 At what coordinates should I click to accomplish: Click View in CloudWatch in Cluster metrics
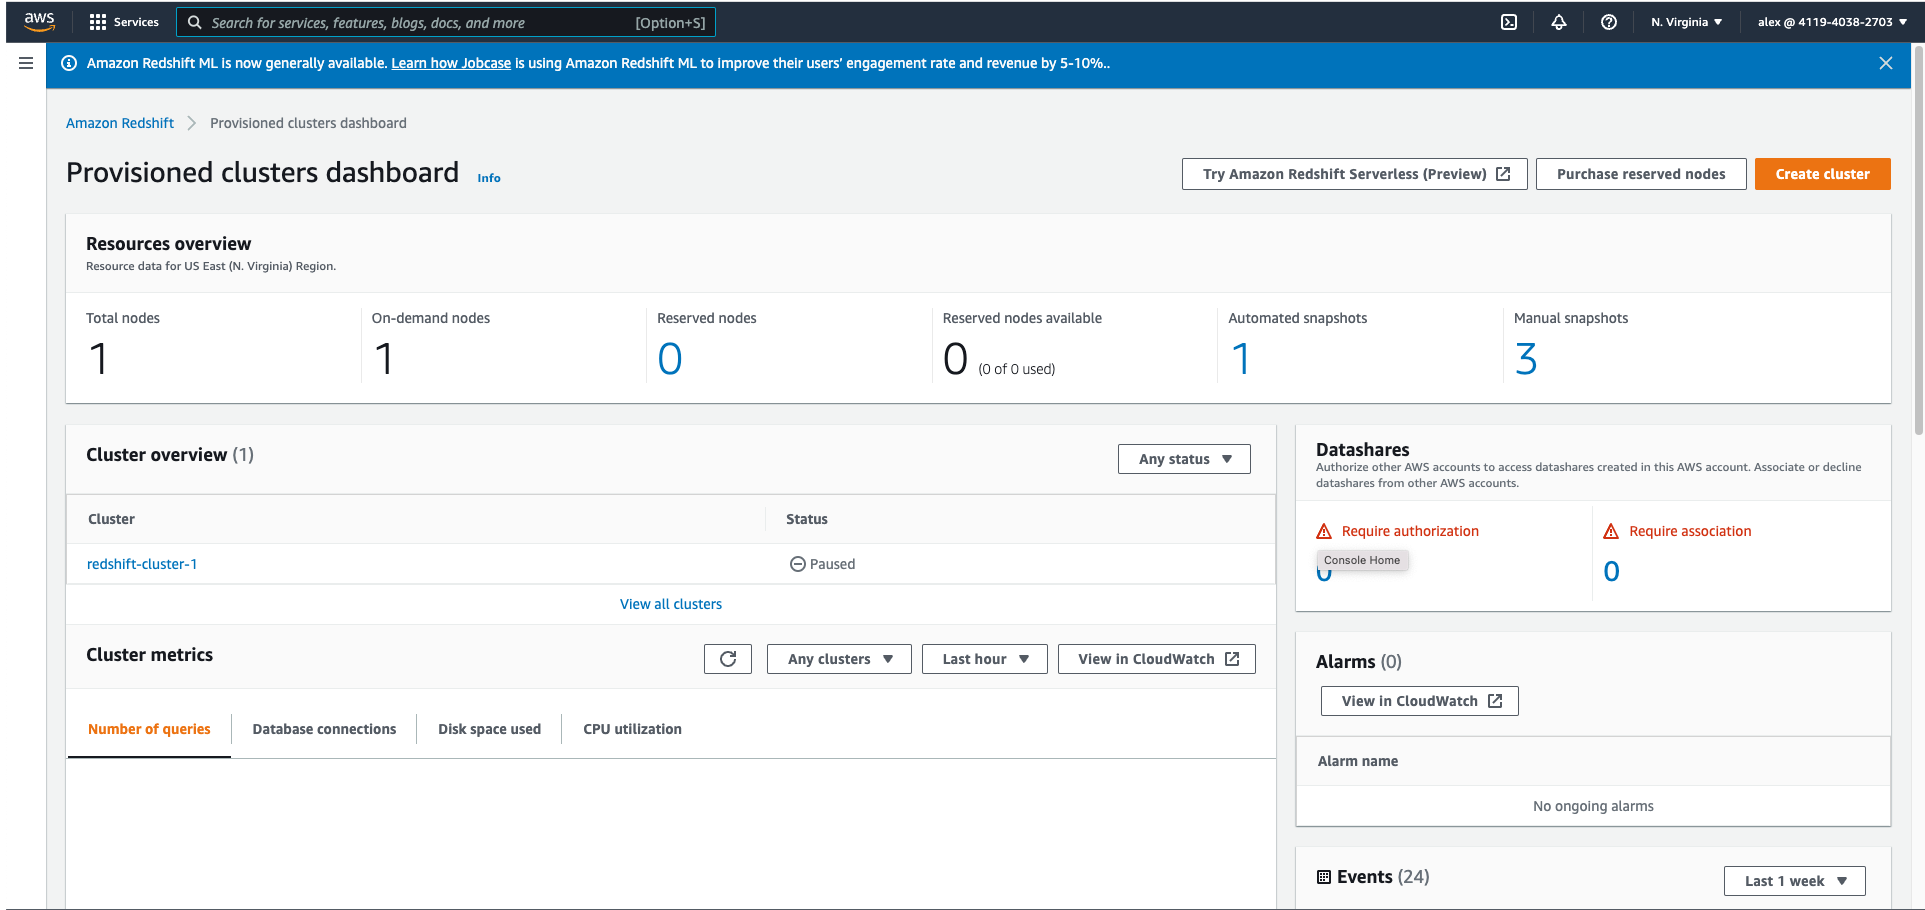click(1157, 659)
